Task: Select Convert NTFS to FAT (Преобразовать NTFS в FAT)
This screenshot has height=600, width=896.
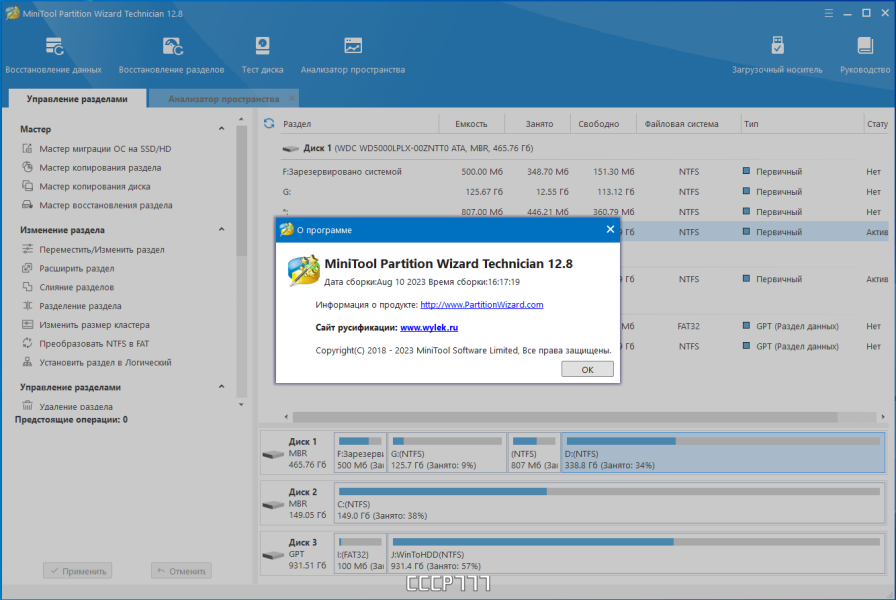Action: click(x=94, y=343)
